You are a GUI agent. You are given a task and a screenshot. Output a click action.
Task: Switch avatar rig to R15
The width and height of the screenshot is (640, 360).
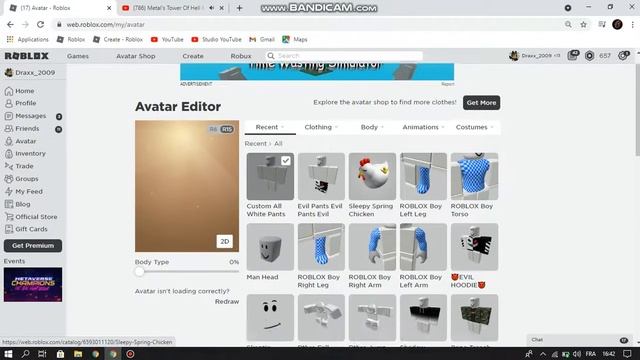point(227,129)
